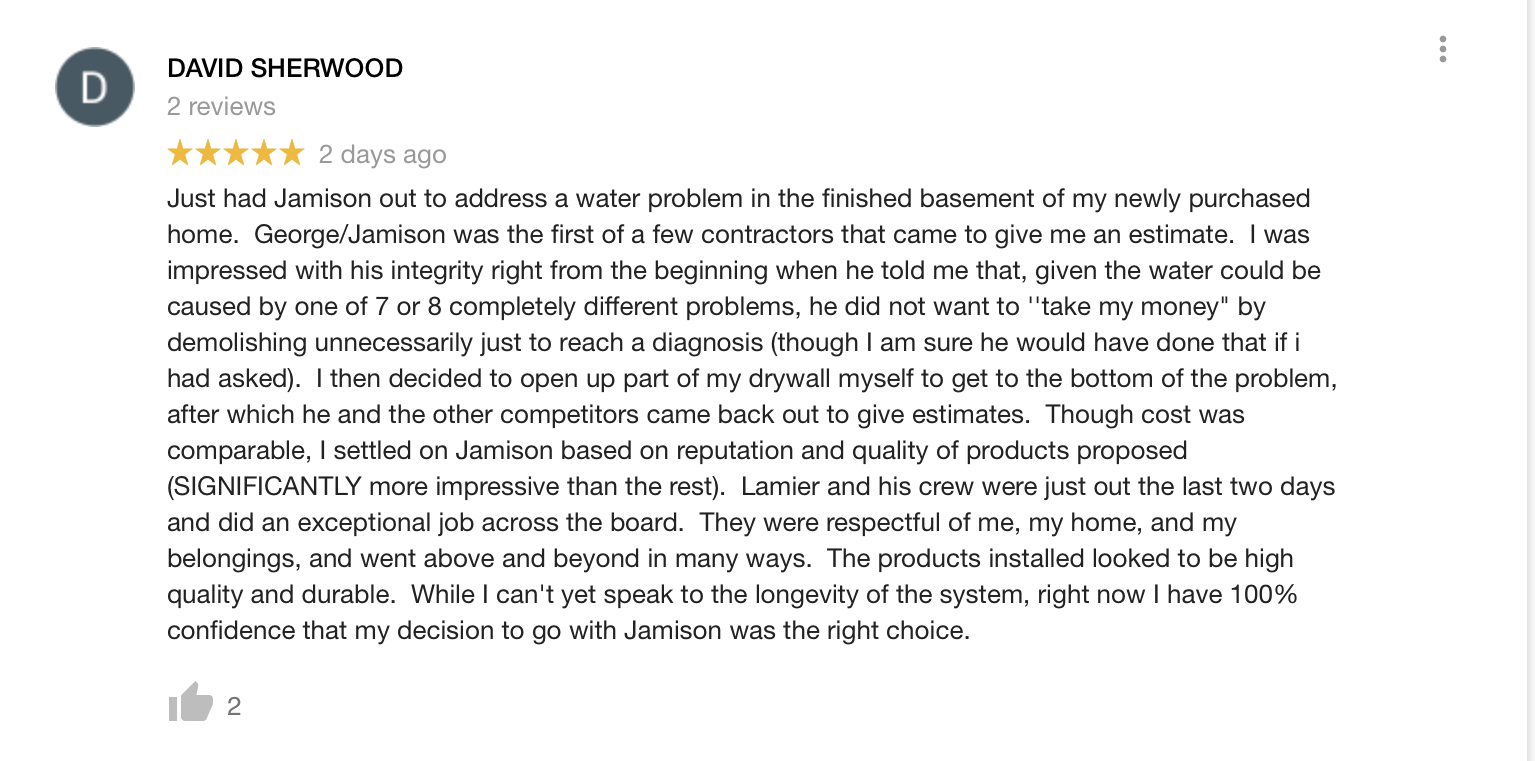Click the "2 days ago" timestamp

[382, 155]
